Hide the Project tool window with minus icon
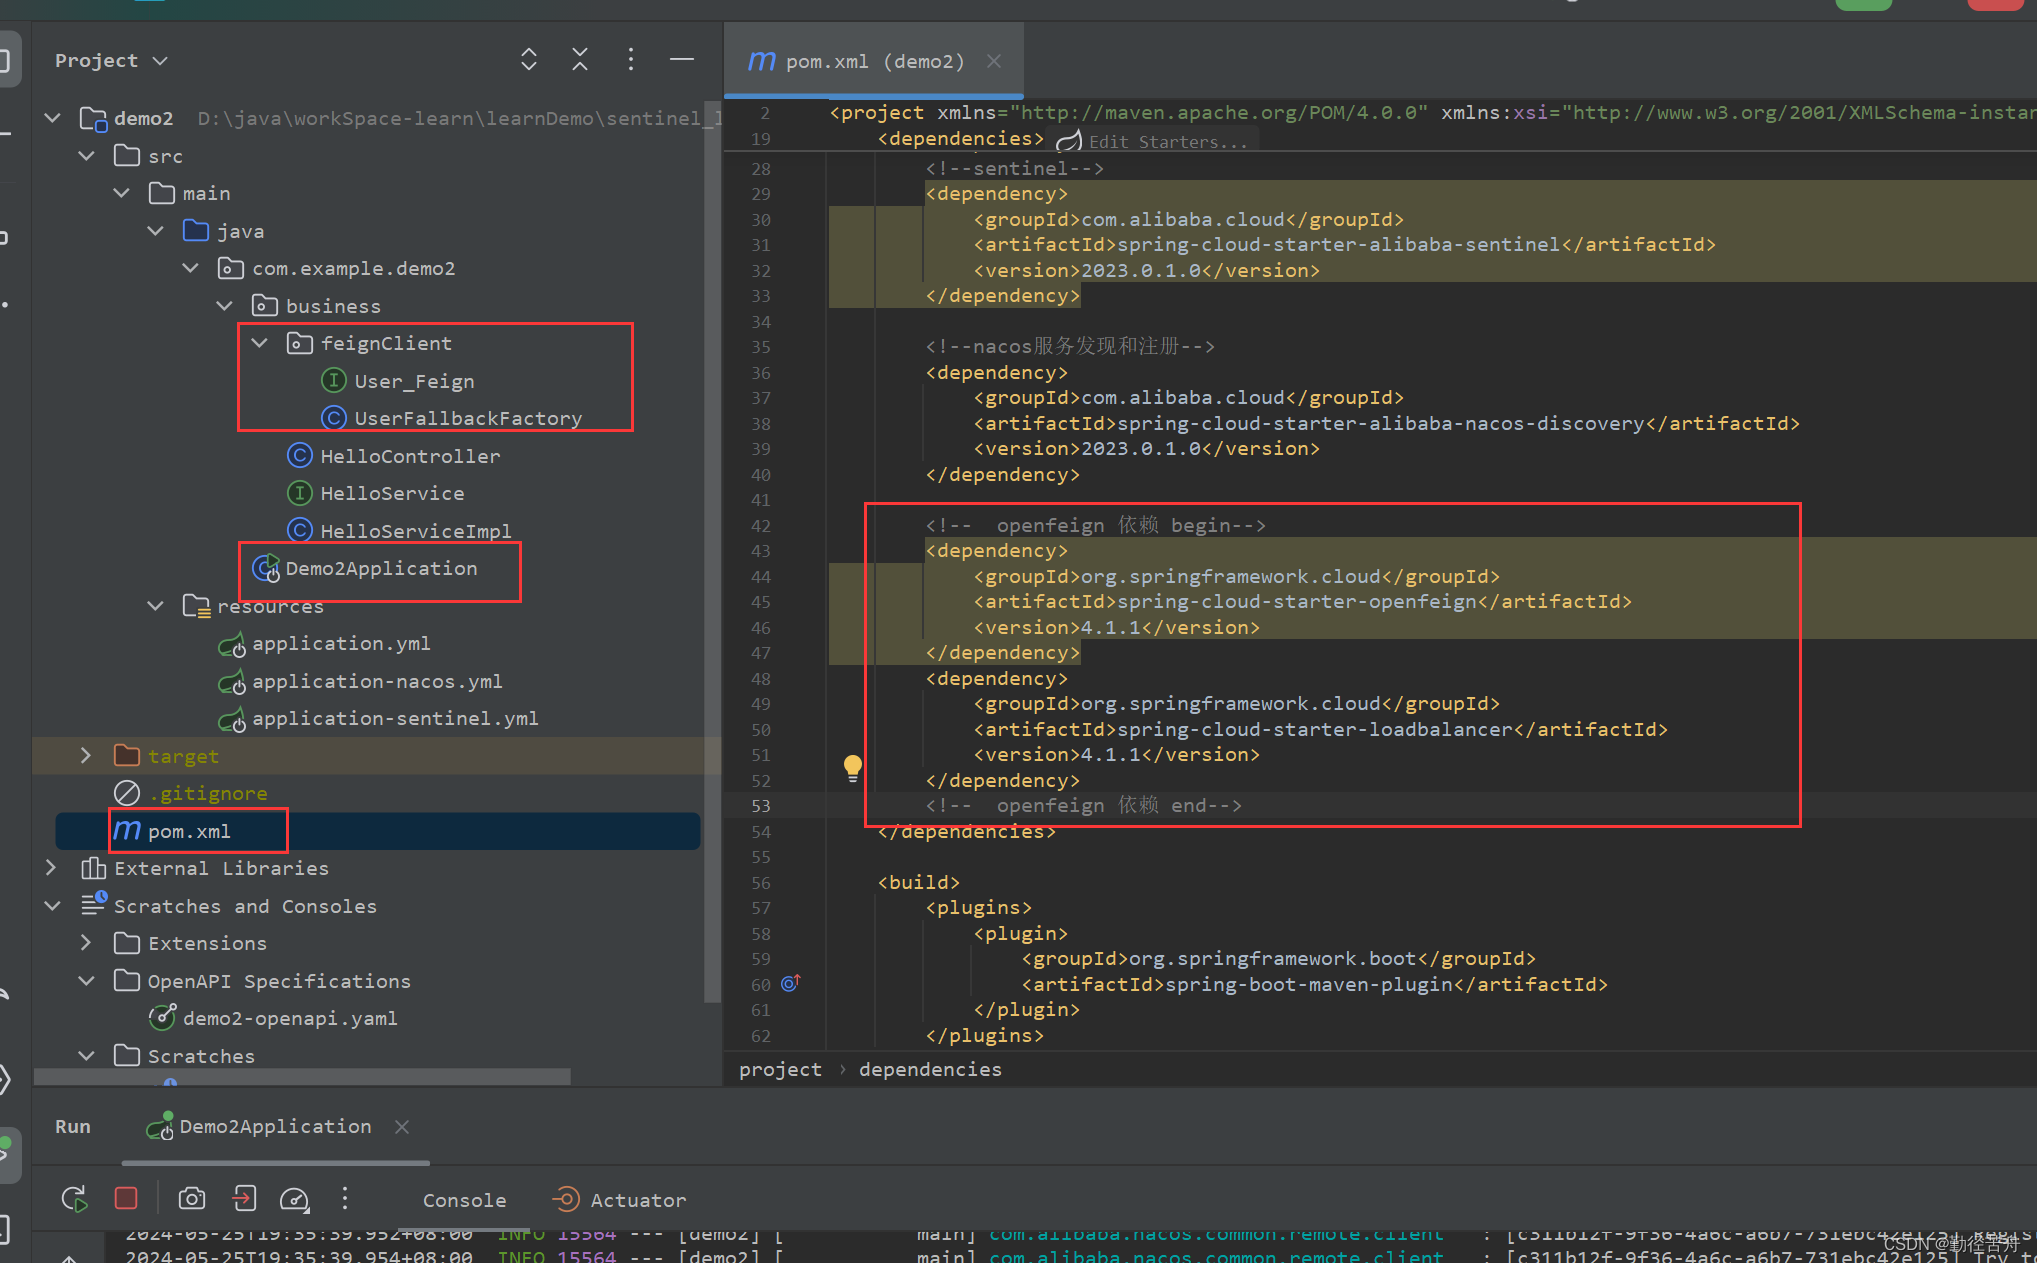The height and width of the screenshot is (1263, 2037). click(682, 60)
